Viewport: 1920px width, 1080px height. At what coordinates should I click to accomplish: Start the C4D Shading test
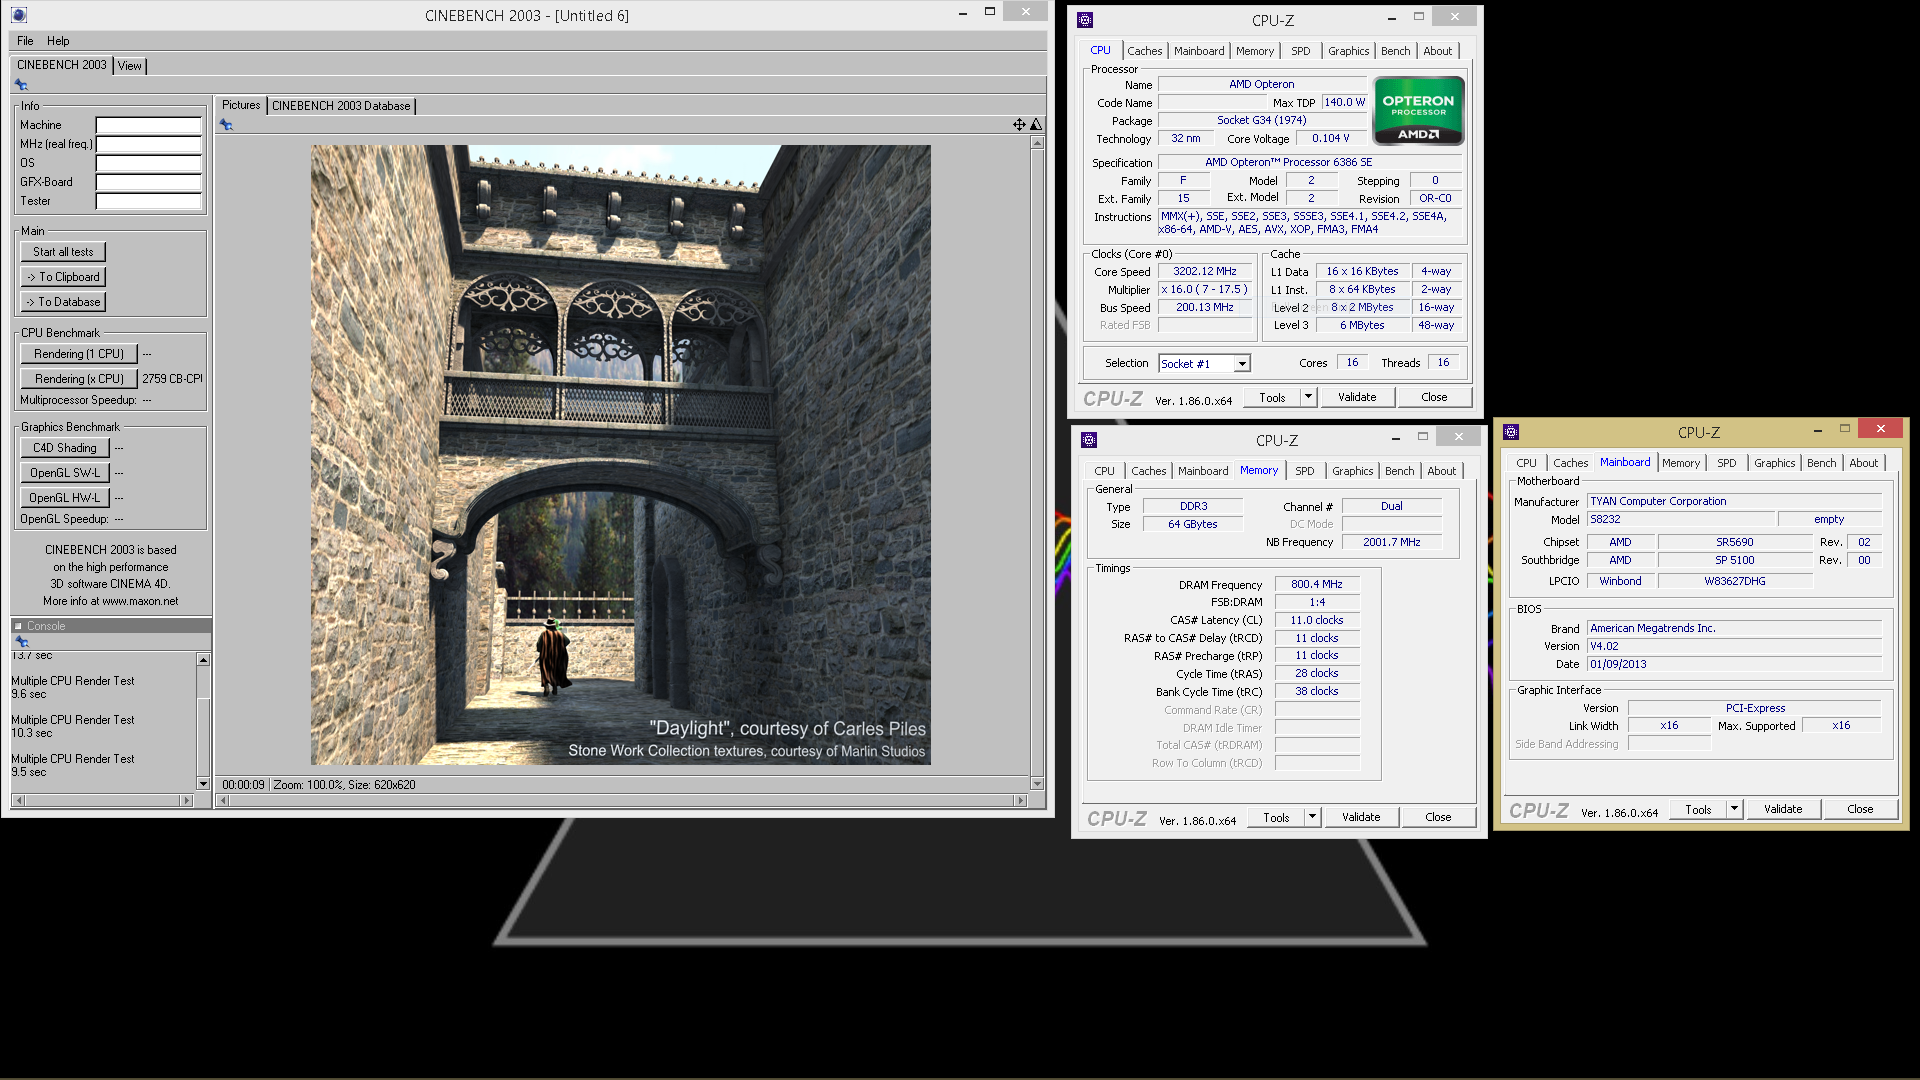(65, 448)
